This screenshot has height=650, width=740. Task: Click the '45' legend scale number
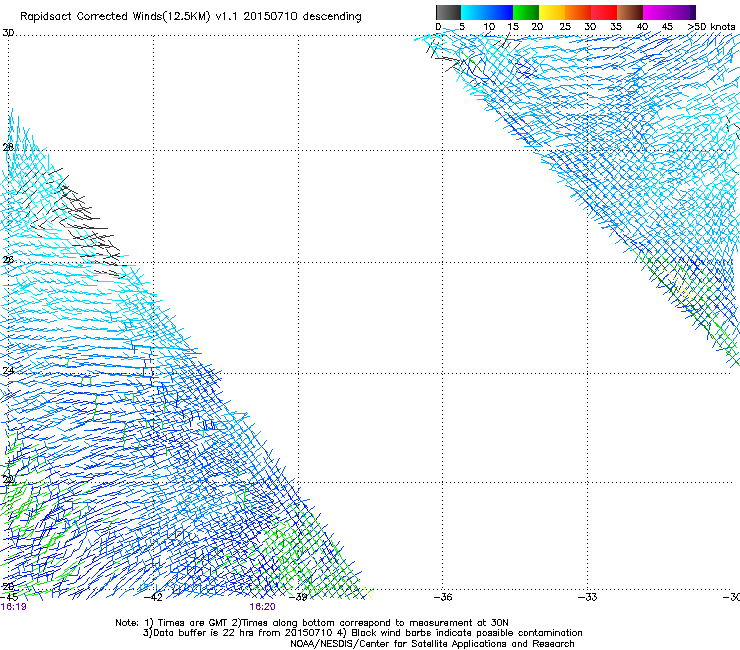(x=667, y=27)
